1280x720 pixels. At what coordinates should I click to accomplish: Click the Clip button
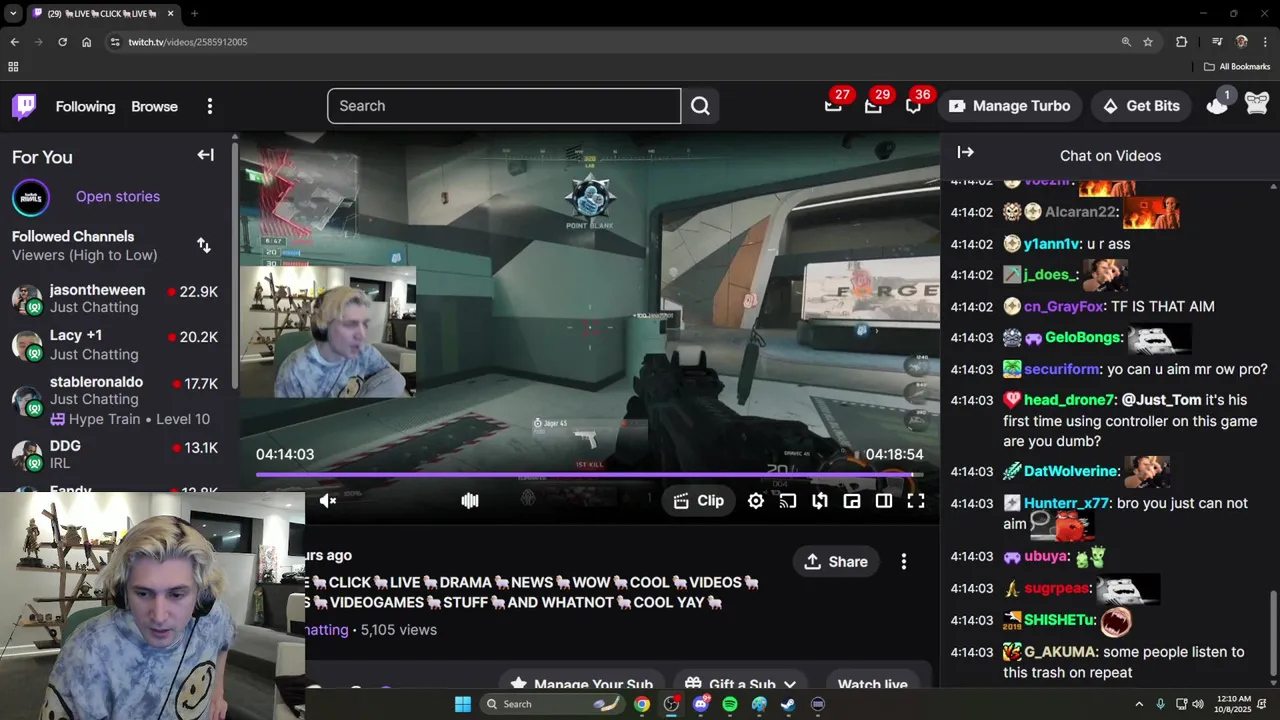tap(698, 501)
